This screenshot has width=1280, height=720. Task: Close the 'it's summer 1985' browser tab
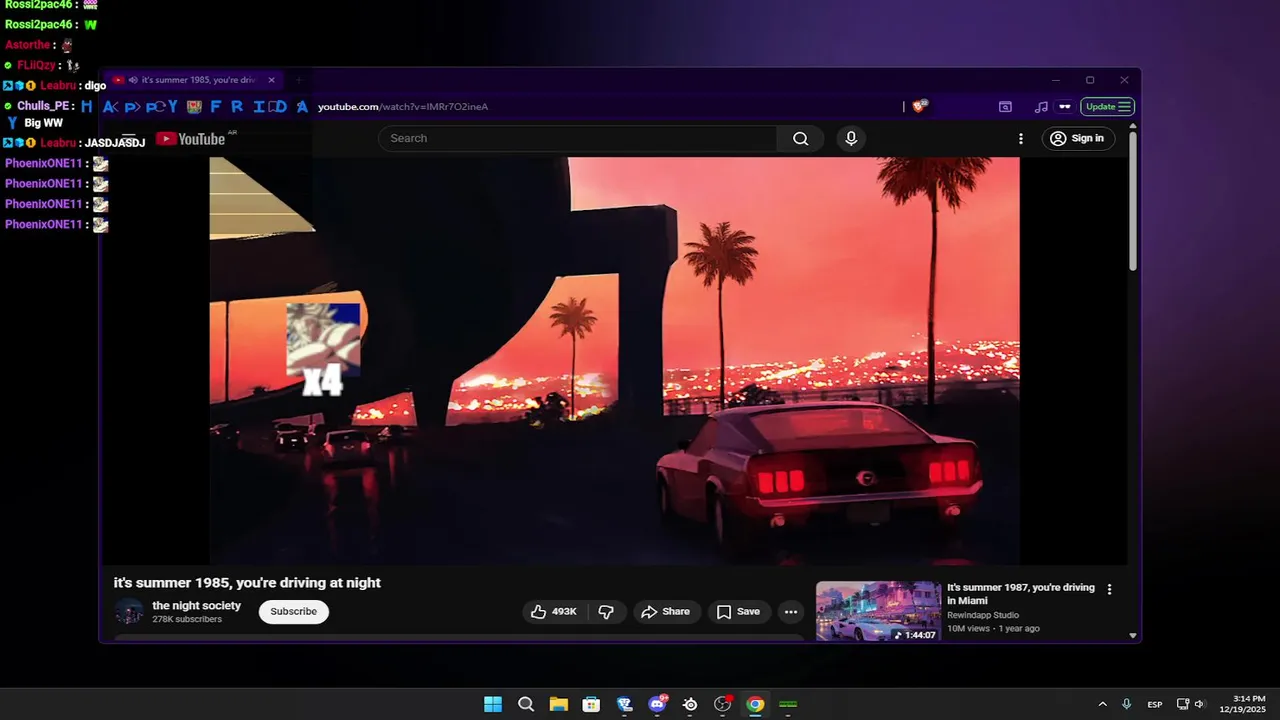pos(271,80)
